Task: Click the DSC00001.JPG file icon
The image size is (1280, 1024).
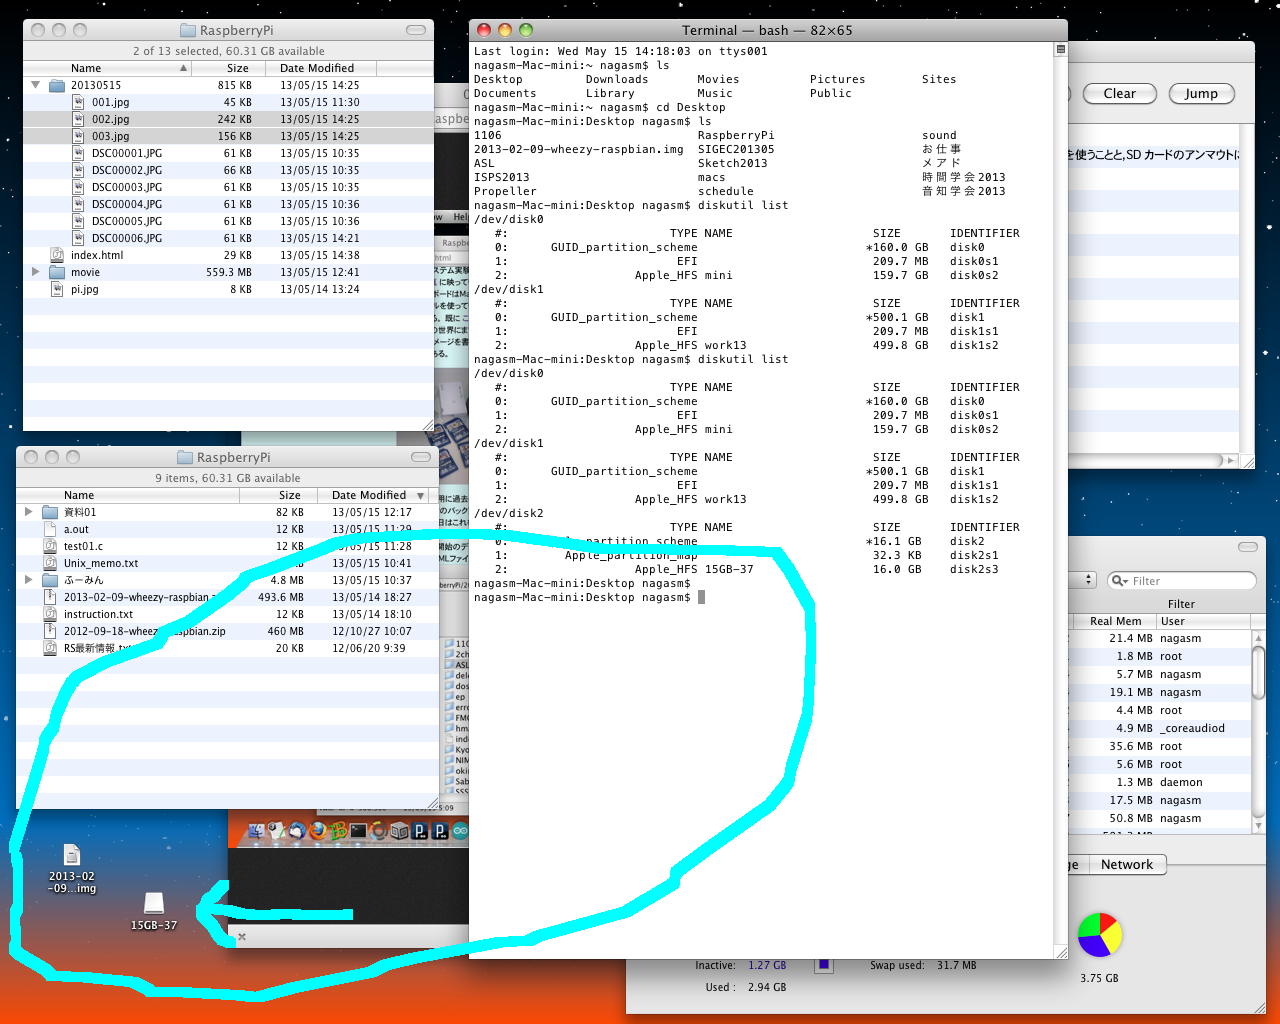Action: click(x=80, y=153)
